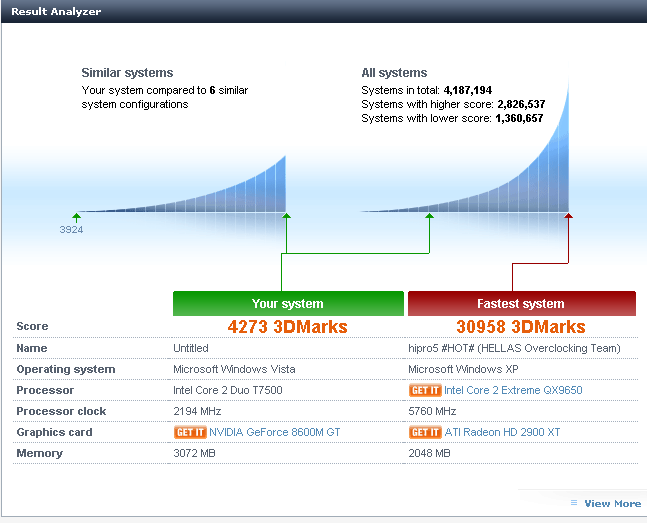This screenshot has height=523, width=647.
Task: Click the 30958 3DMarks score
Action: [x=521, y=327]
